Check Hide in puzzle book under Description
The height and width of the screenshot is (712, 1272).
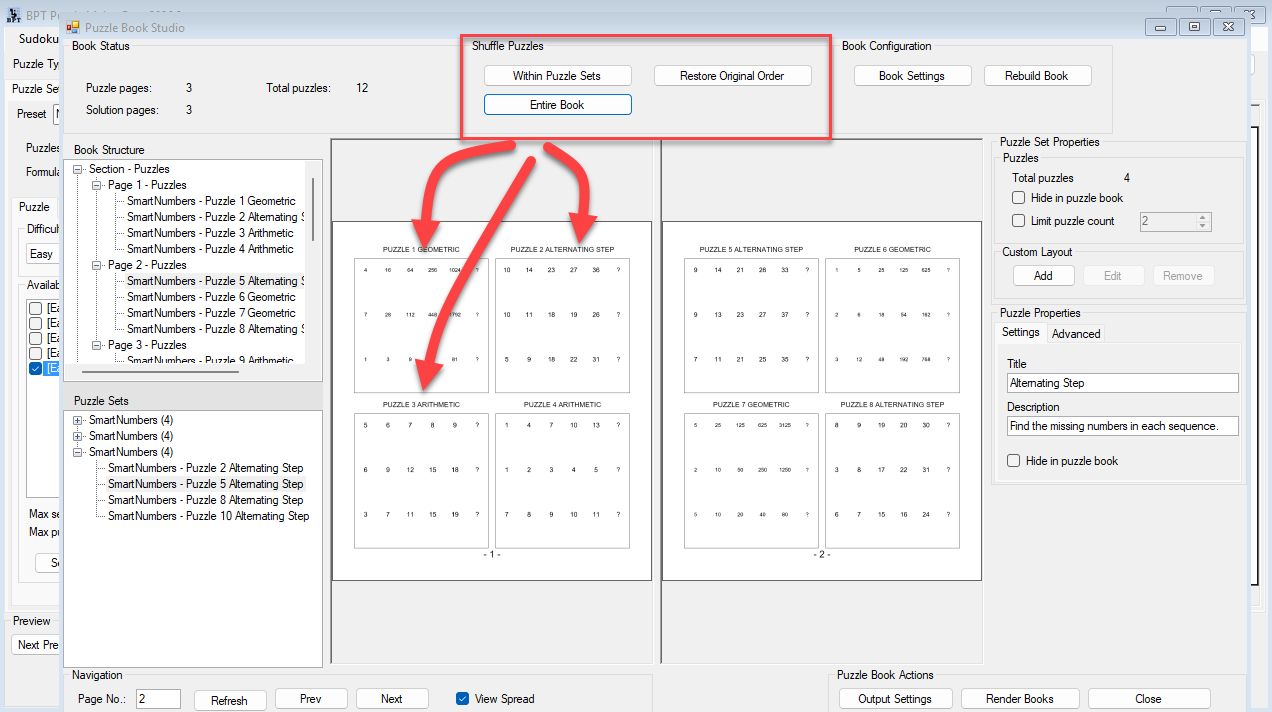[1014, 461]
